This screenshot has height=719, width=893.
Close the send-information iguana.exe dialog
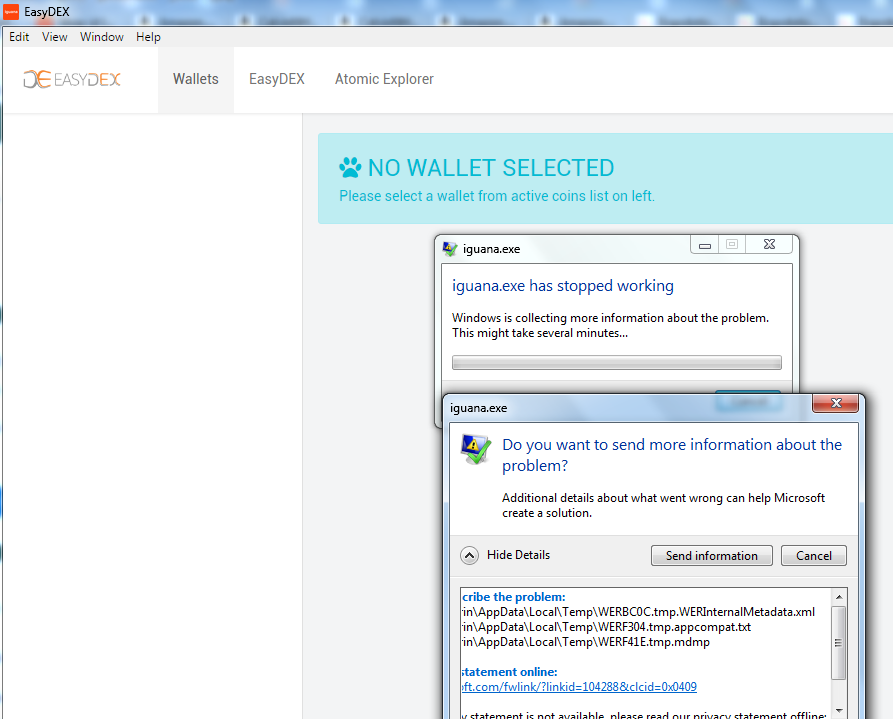click(x=835, y=403)
